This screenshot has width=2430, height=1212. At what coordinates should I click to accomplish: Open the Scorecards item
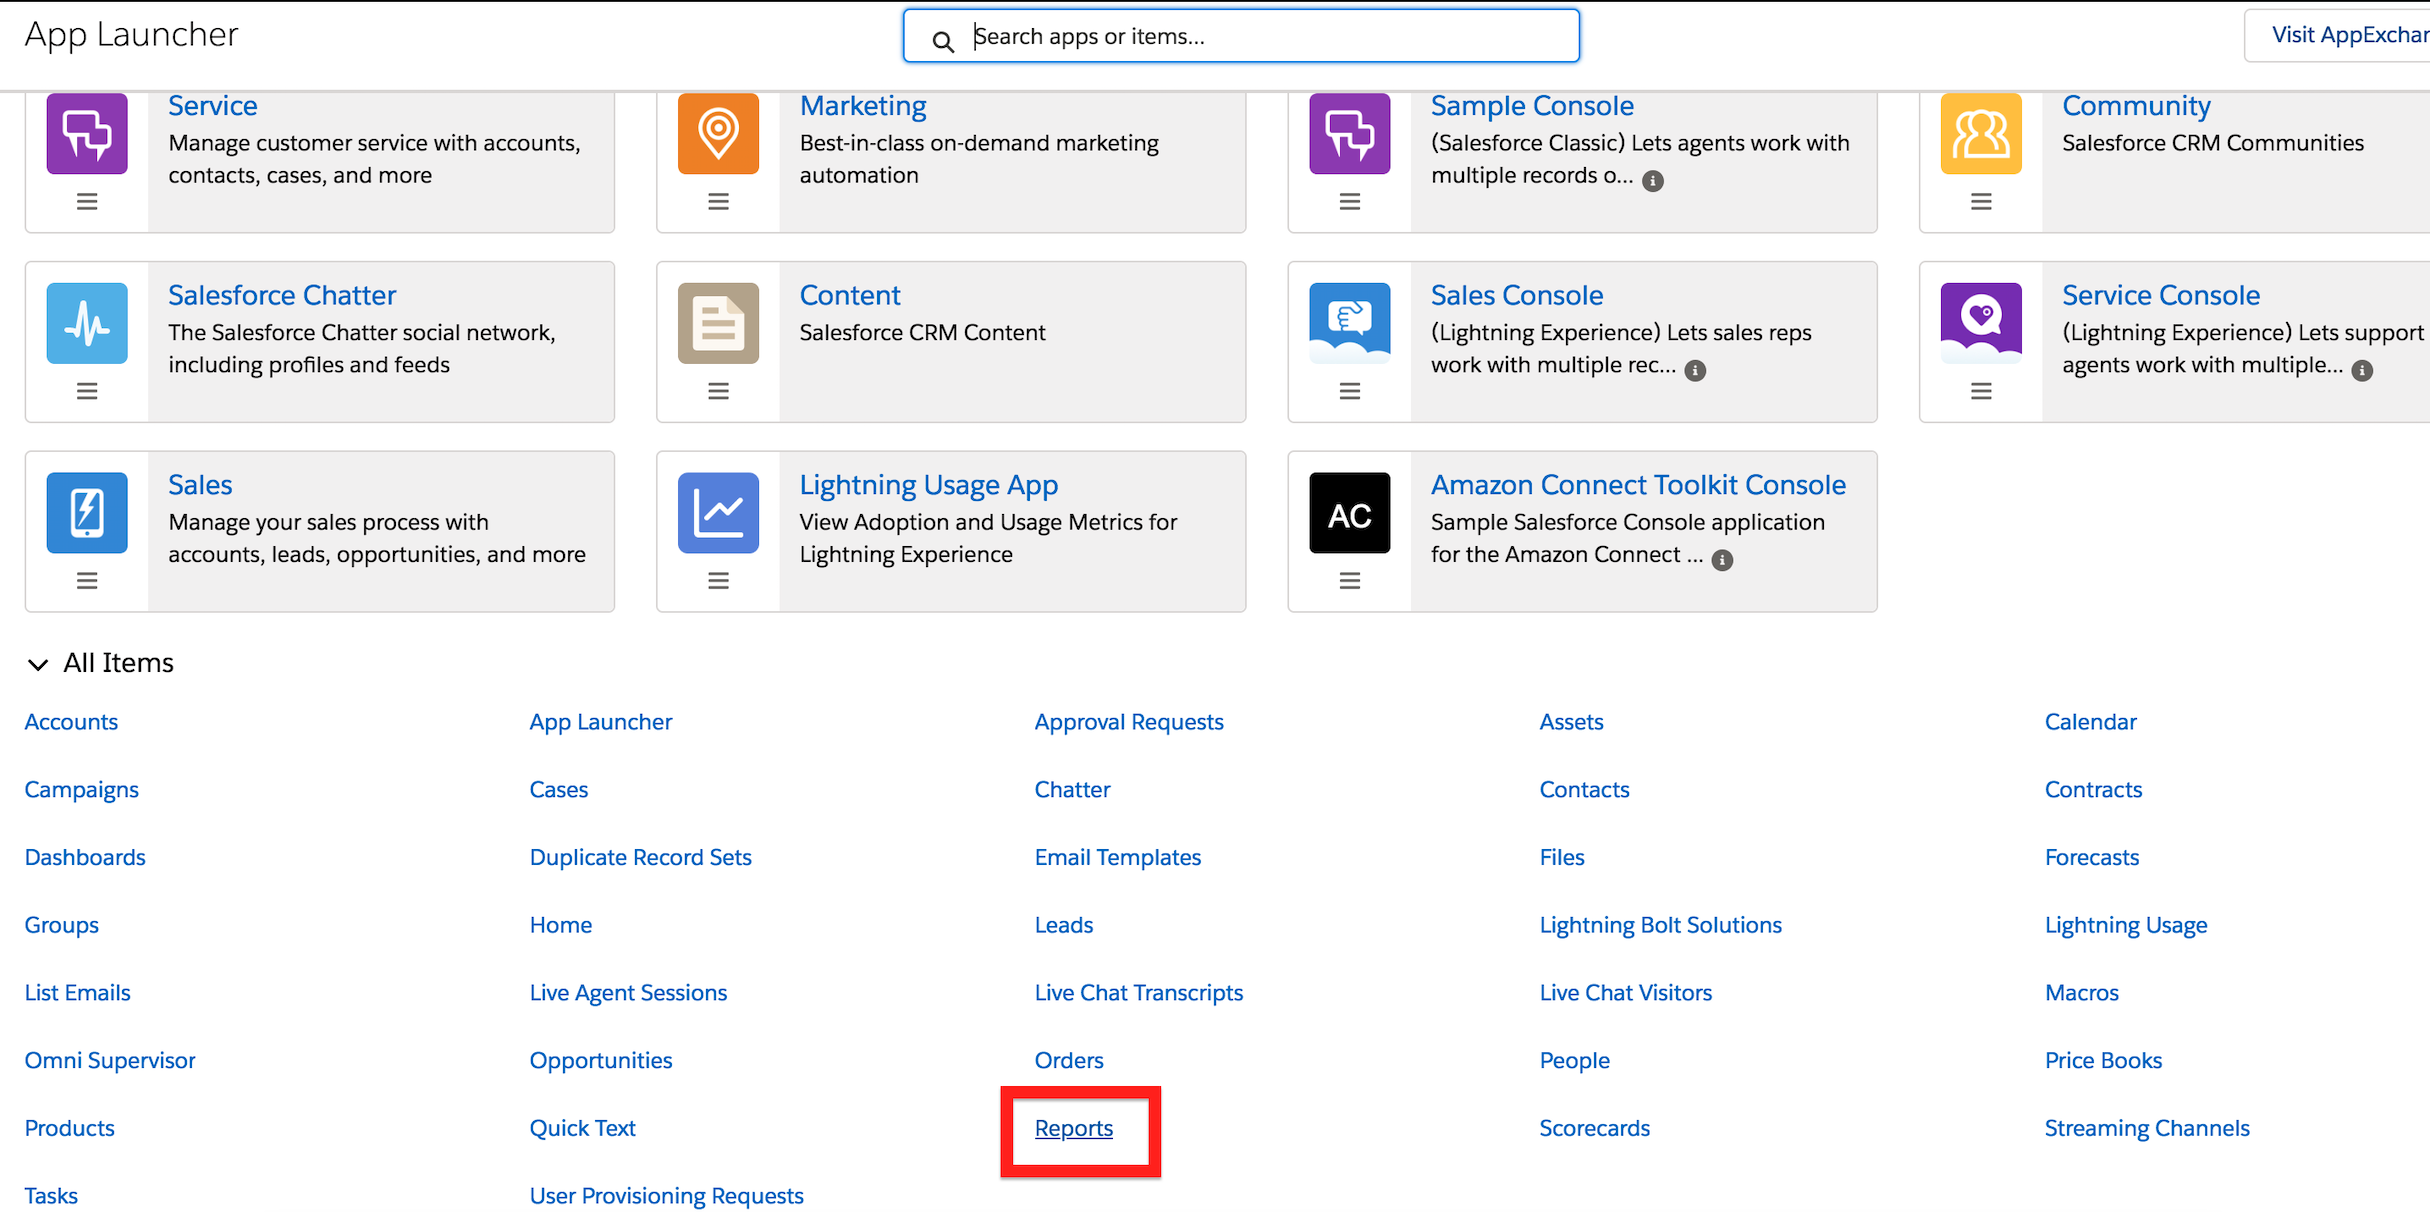pos(1594,1128)
